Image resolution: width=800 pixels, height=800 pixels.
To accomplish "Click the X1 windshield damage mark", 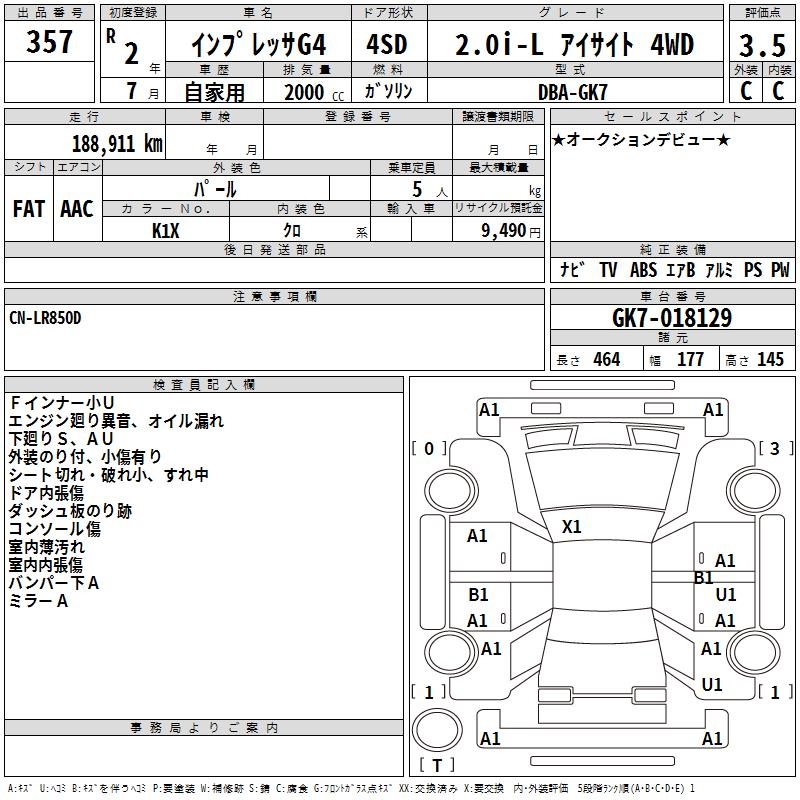I will pos(571,527).
